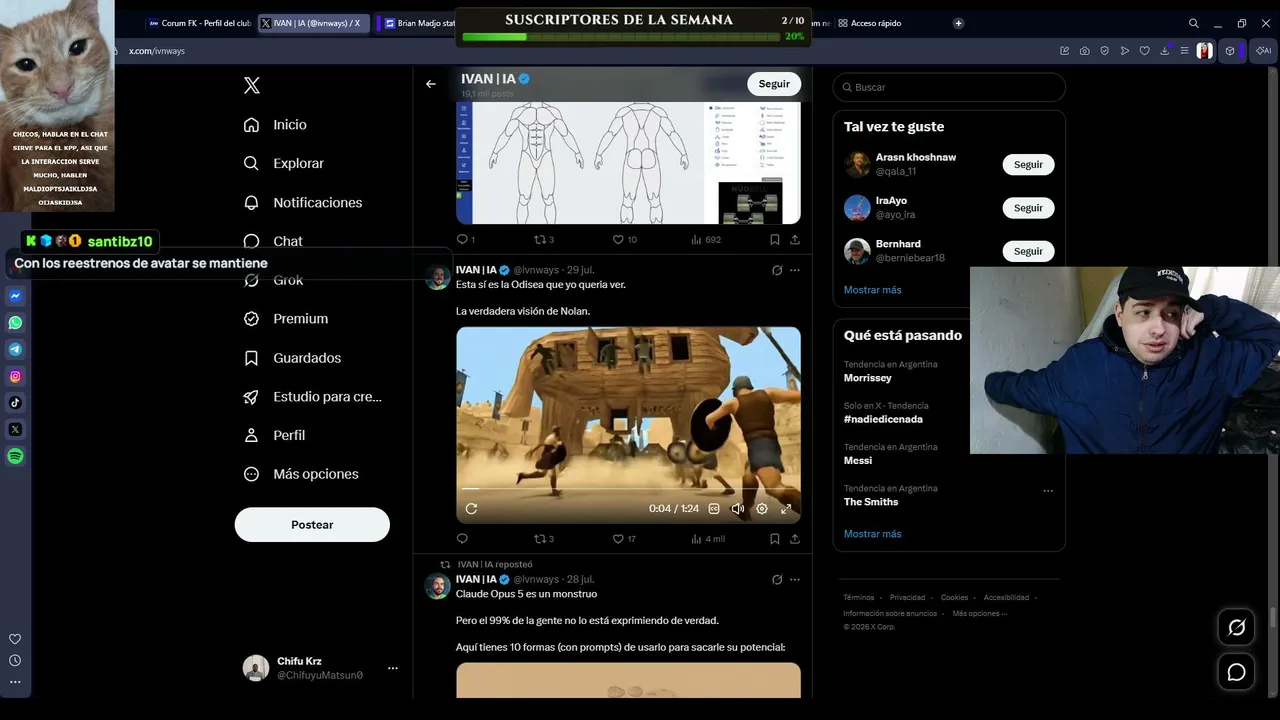Open Explorar in X navigation
This screenshot has width=1280, height=720.
(x=284, y=164)
